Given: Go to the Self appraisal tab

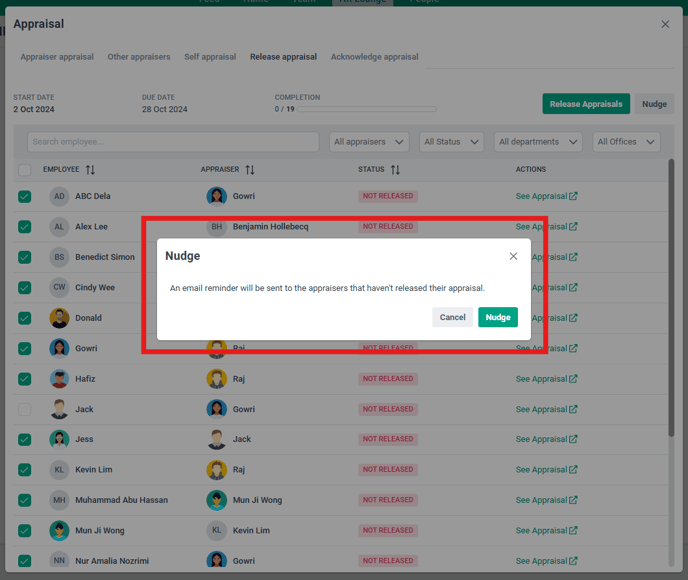Looking at the screenshot, I should click(x=210, y=57).
